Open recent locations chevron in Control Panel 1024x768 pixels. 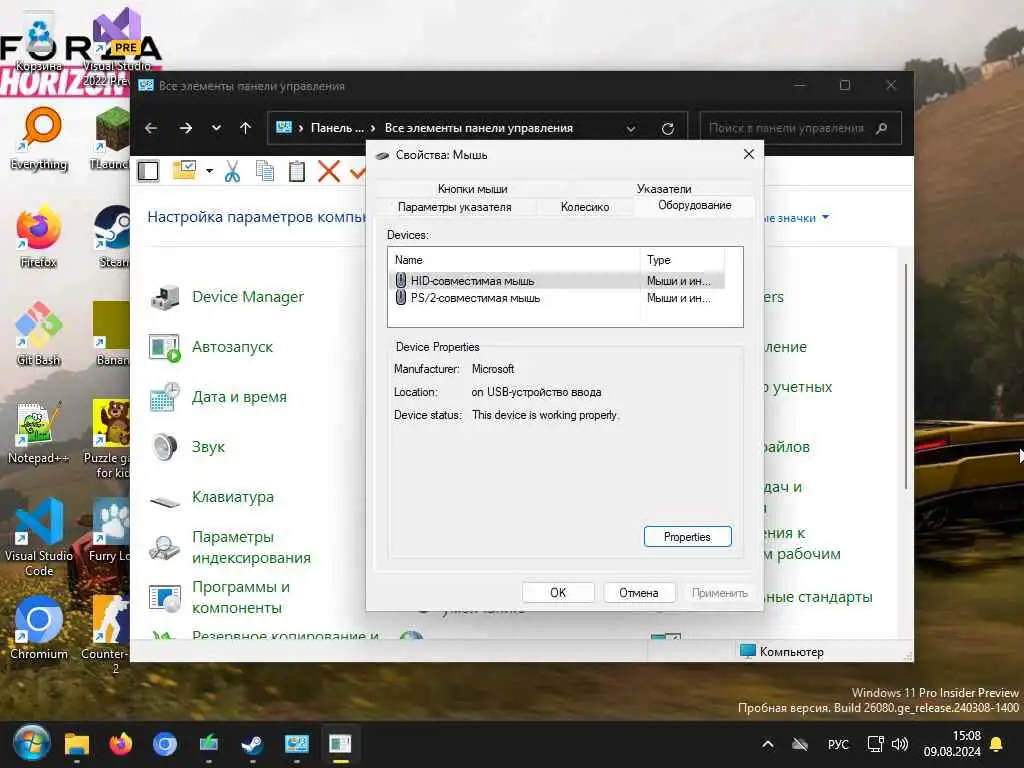point(216,128)
